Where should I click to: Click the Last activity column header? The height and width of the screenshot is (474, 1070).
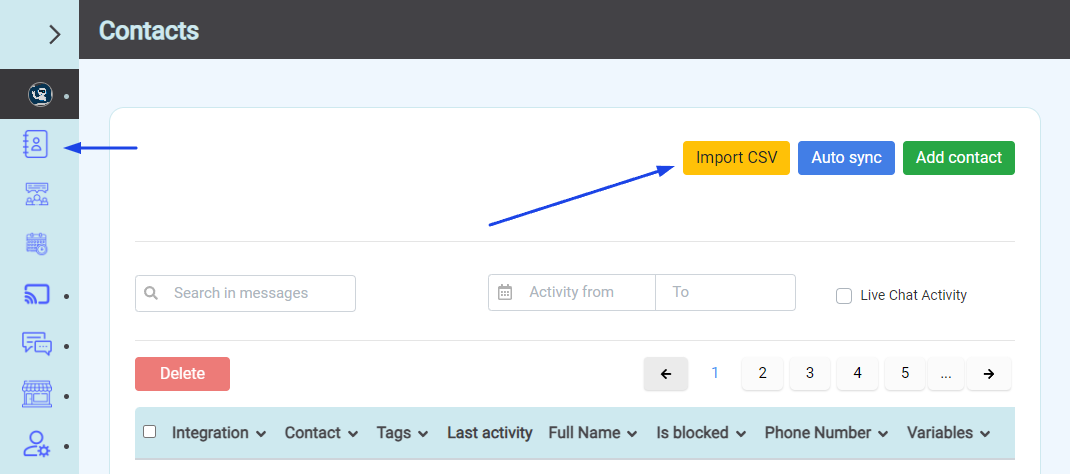(489, 432)
